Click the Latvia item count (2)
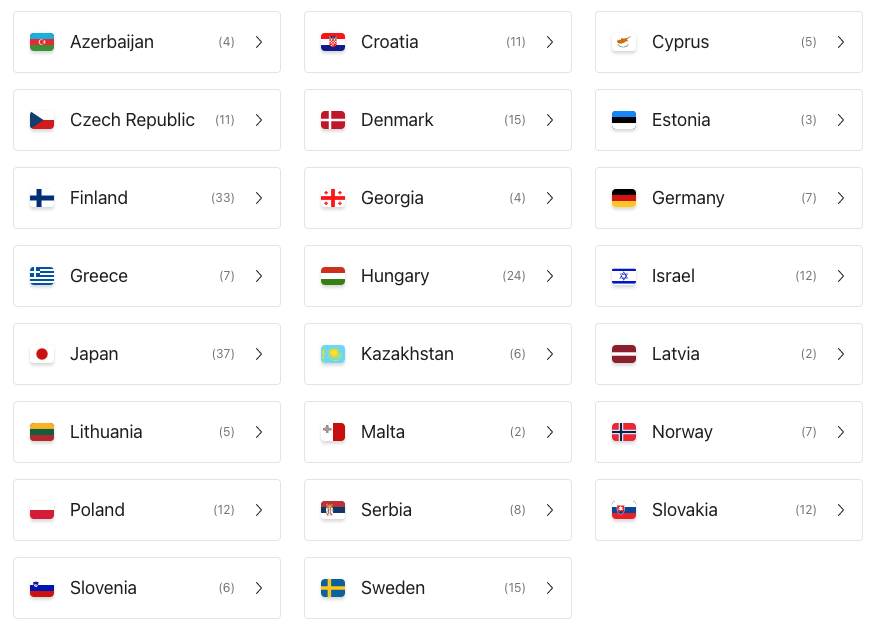The image size is (872, 626). pos(809,354)
